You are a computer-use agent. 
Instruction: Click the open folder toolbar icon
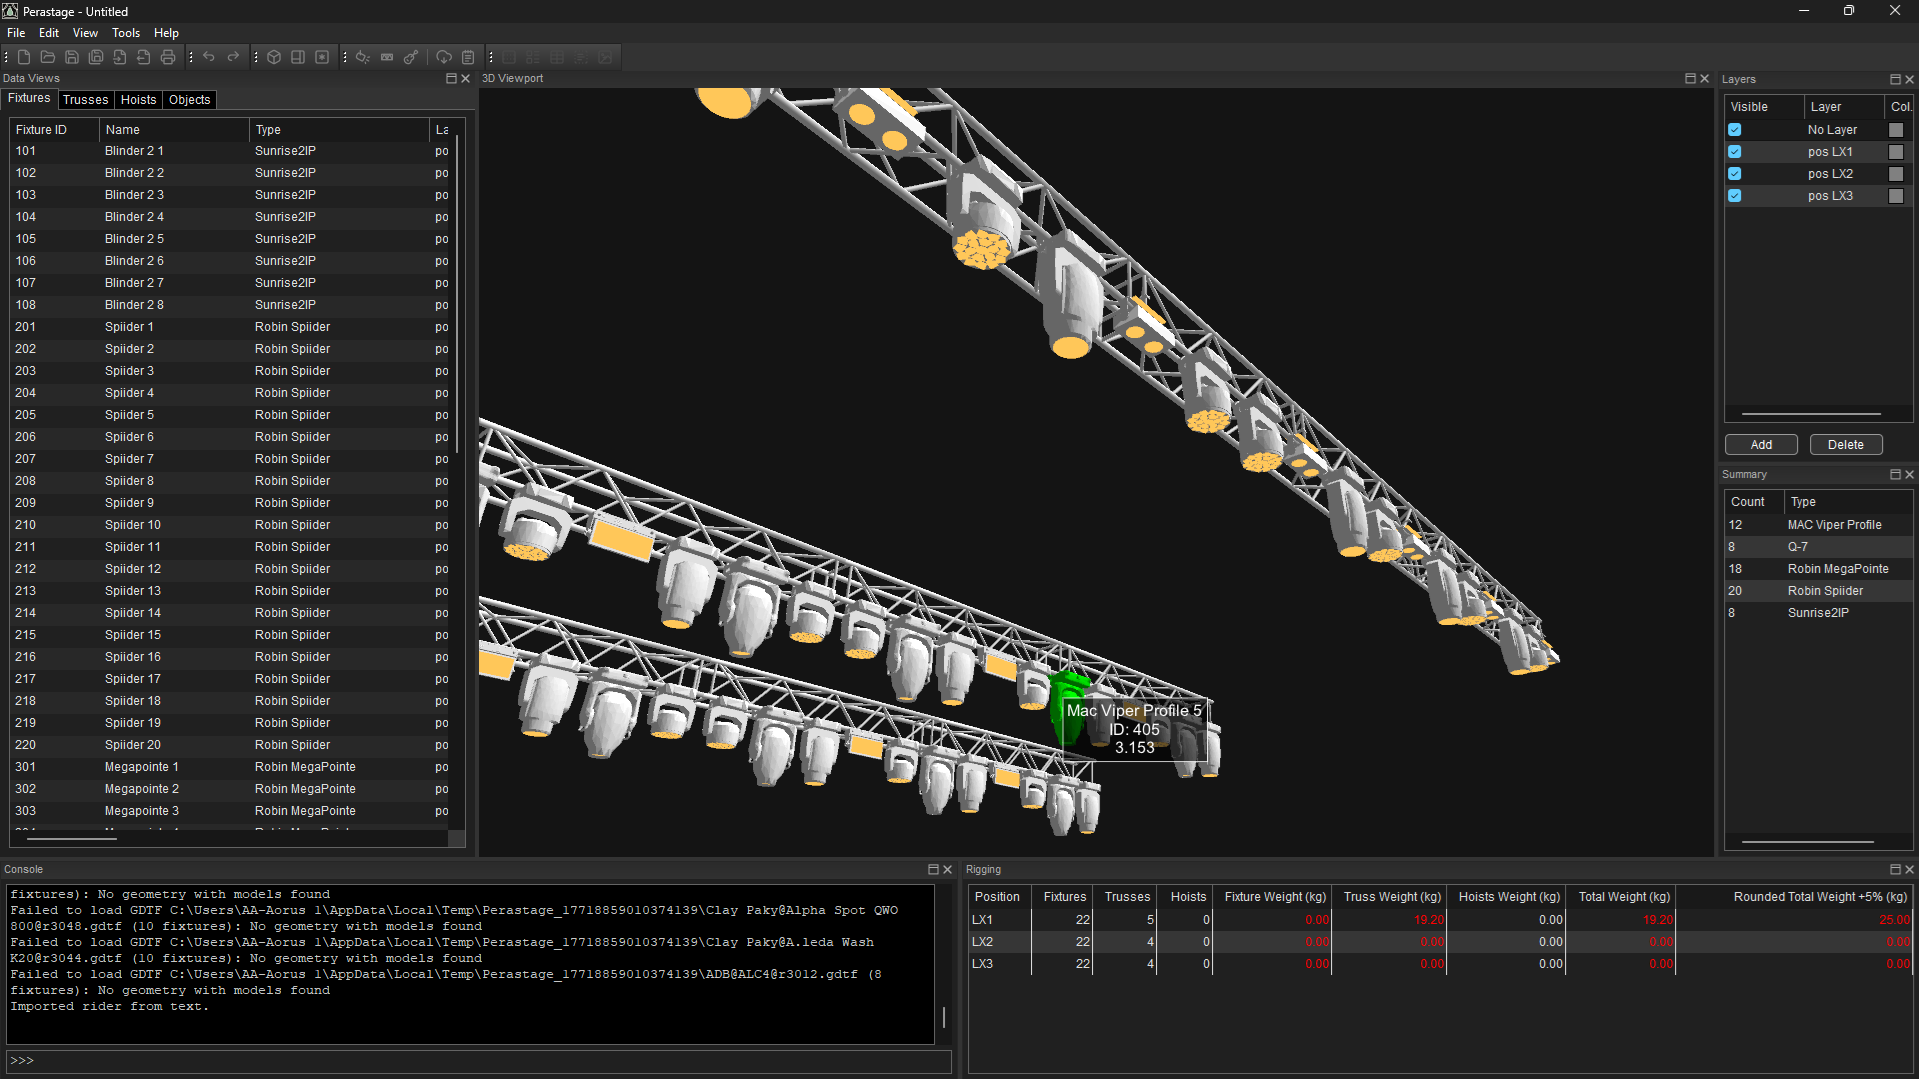click(x=48, y=57)
